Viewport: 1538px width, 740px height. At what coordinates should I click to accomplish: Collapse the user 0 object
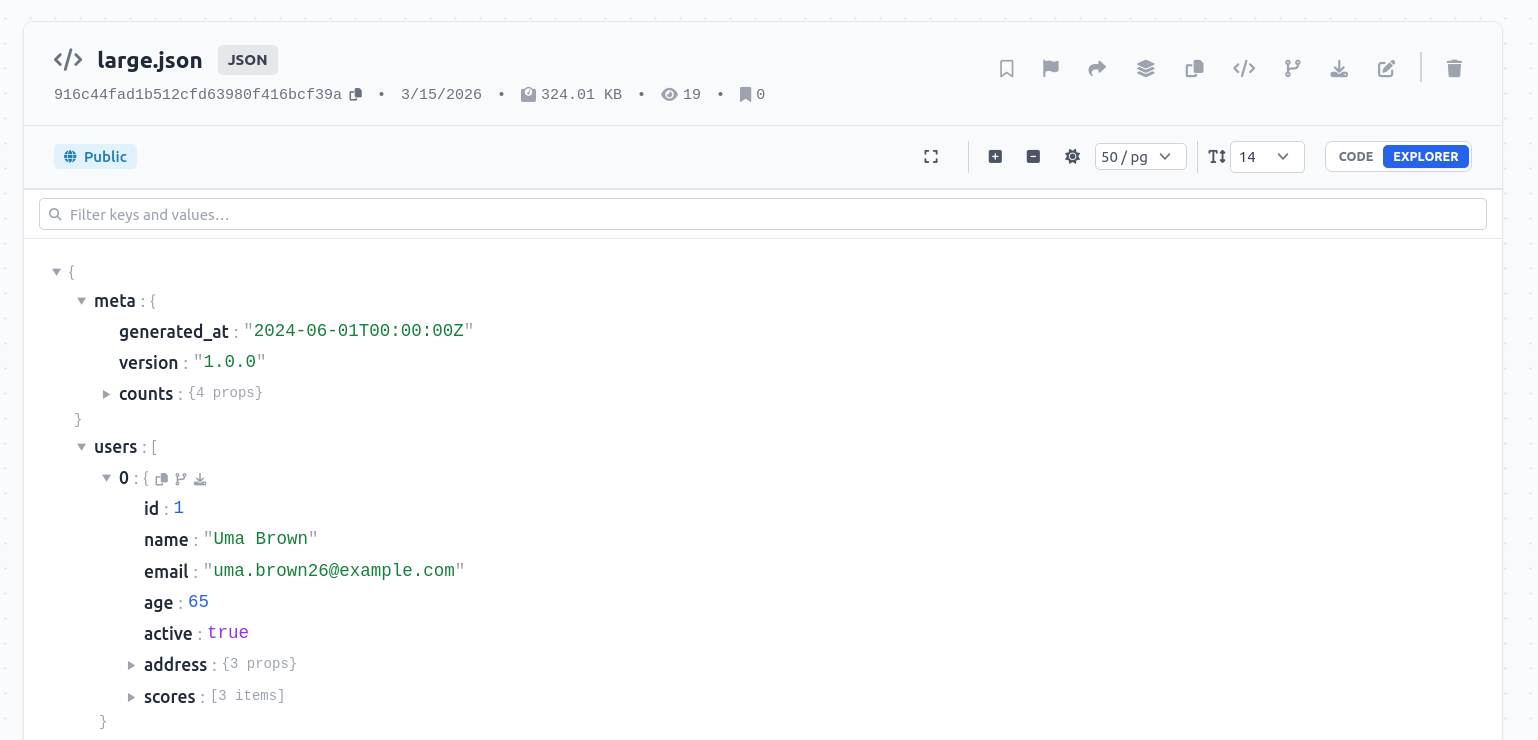point(107,478)
